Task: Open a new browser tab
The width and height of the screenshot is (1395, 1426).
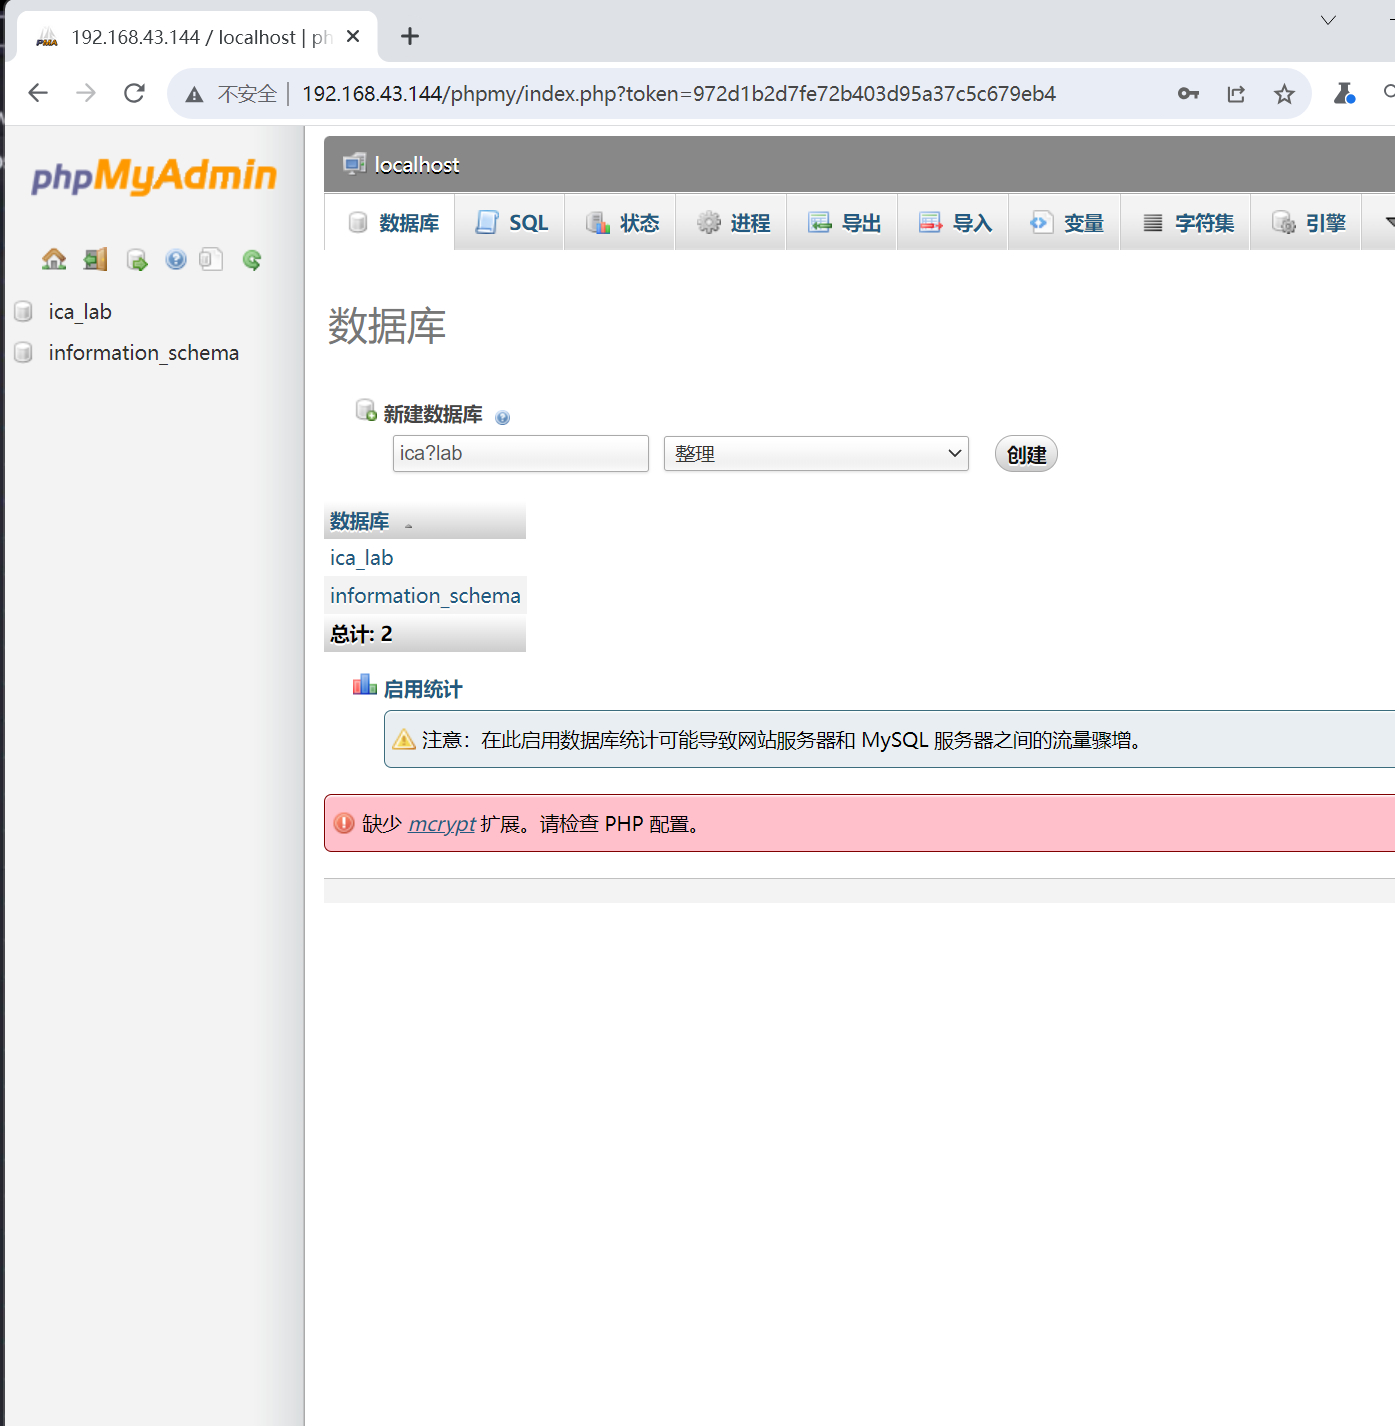Action: tap(409, 37)
